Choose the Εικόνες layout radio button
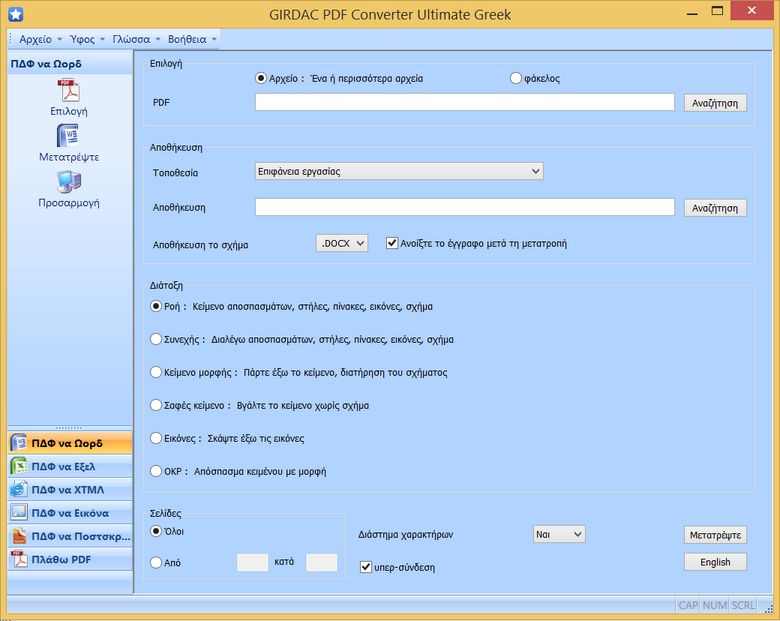Screen dimensions: 780x621 pos(156,438)
